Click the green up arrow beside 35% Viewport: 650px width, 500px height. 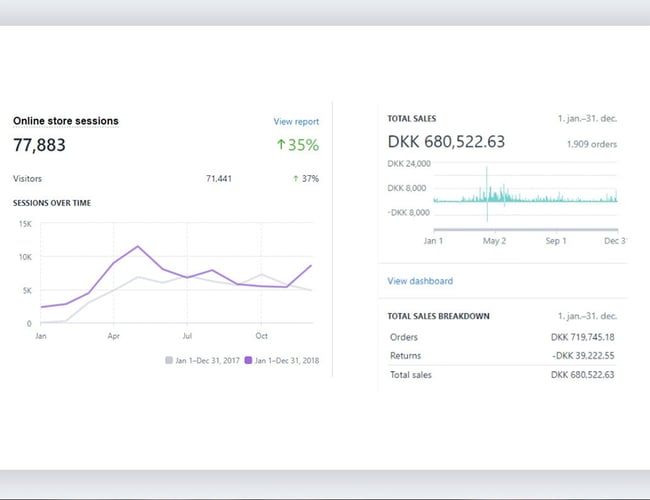pyautogui.click(x=281, y=145)
